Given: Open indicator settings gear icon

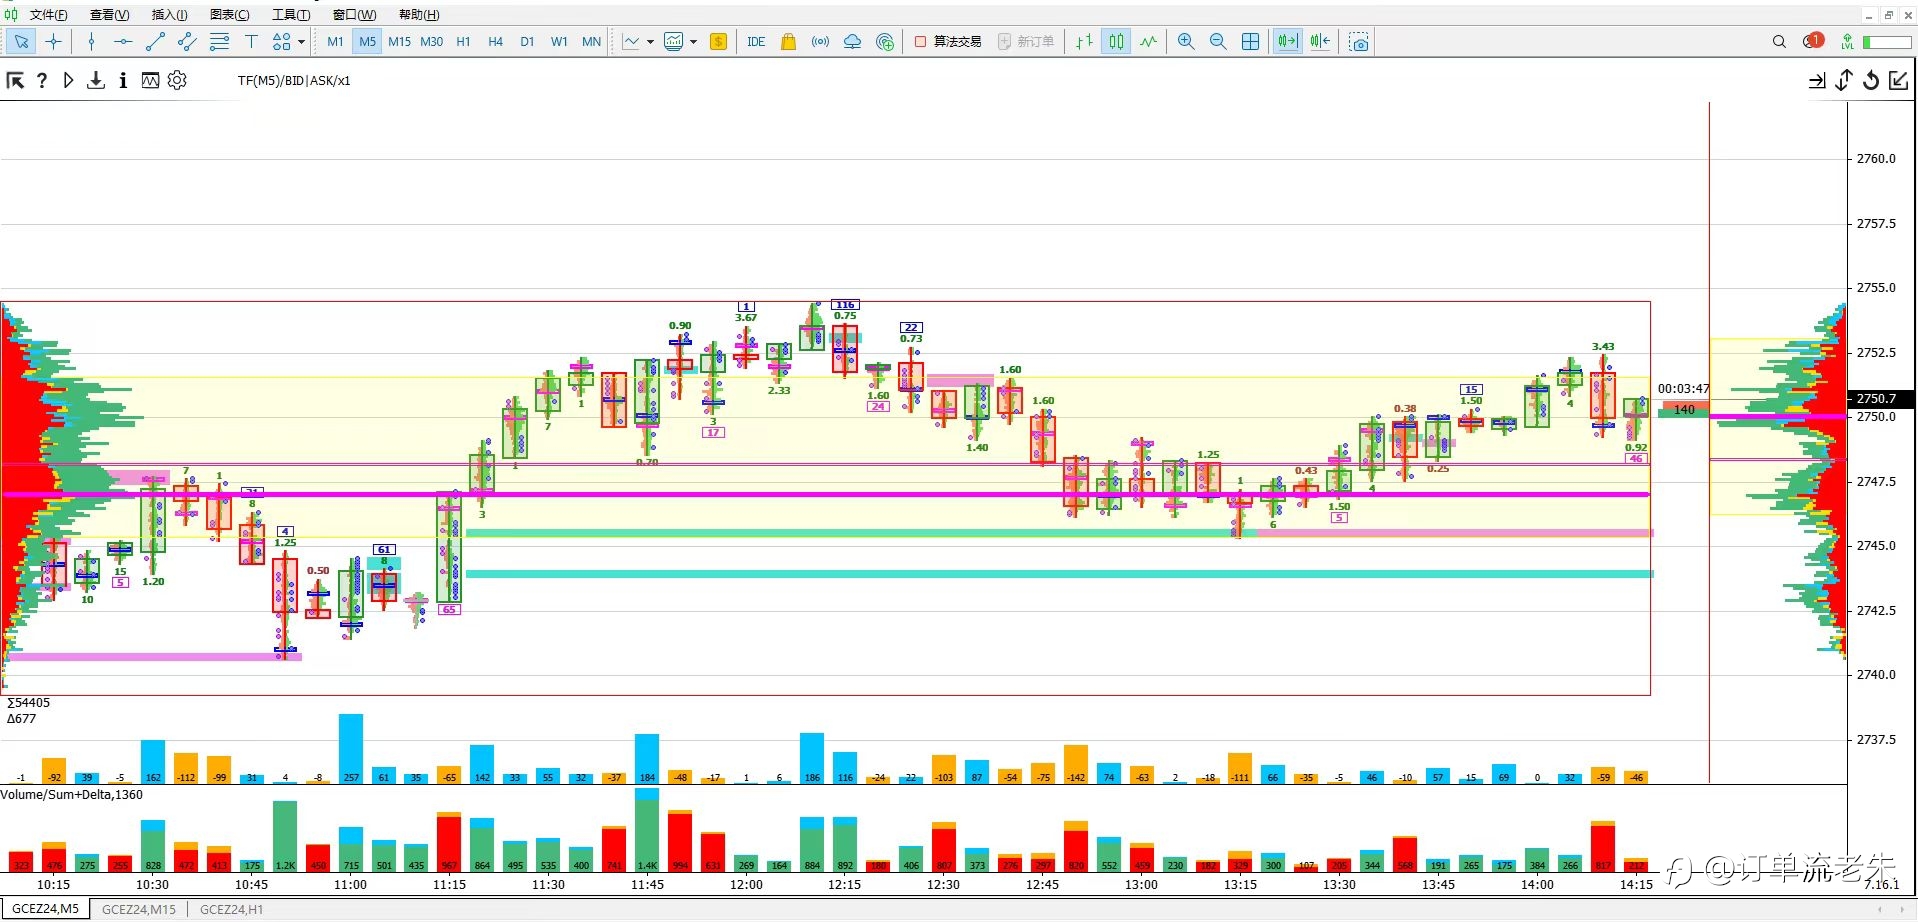Looking at the screenshot, I should point(177,80).
